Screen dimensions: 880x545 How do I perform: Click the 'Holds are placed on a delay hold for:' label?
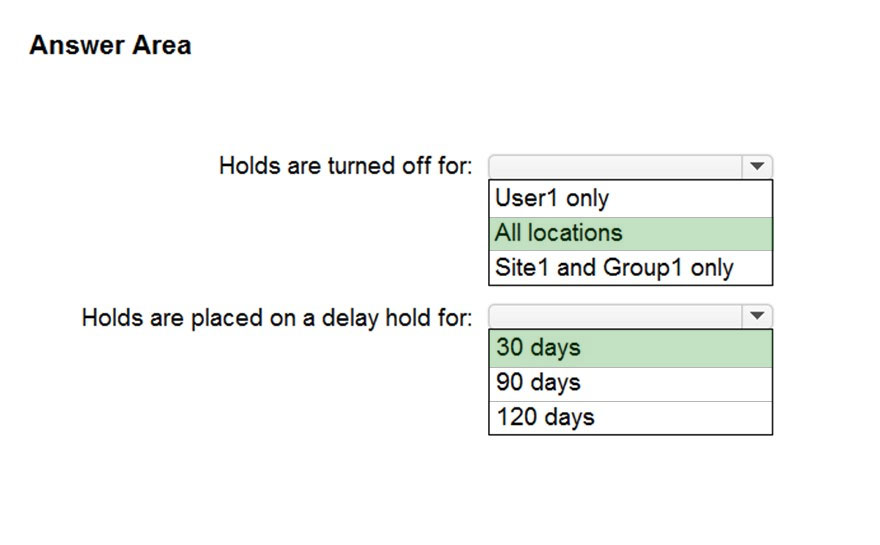click(277, 318)
